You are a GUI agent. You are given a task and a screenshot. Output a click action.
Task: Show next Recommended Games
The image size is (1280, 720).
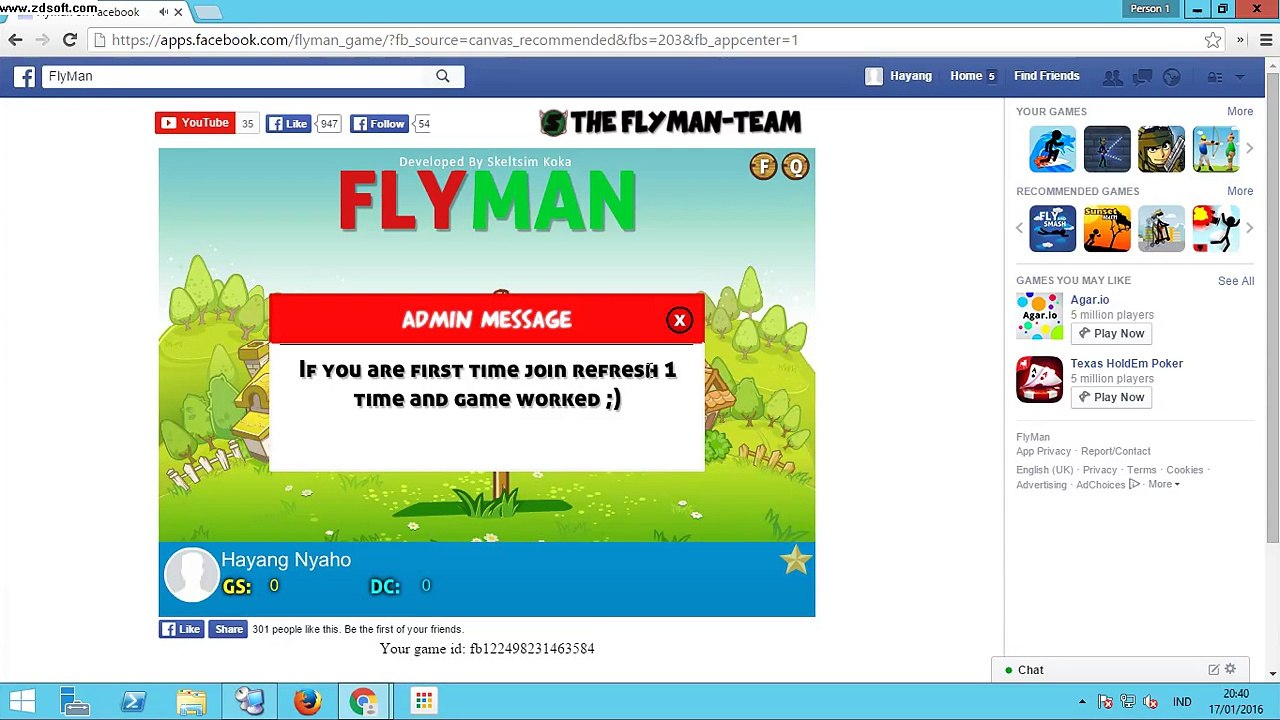pos(1249,228)
